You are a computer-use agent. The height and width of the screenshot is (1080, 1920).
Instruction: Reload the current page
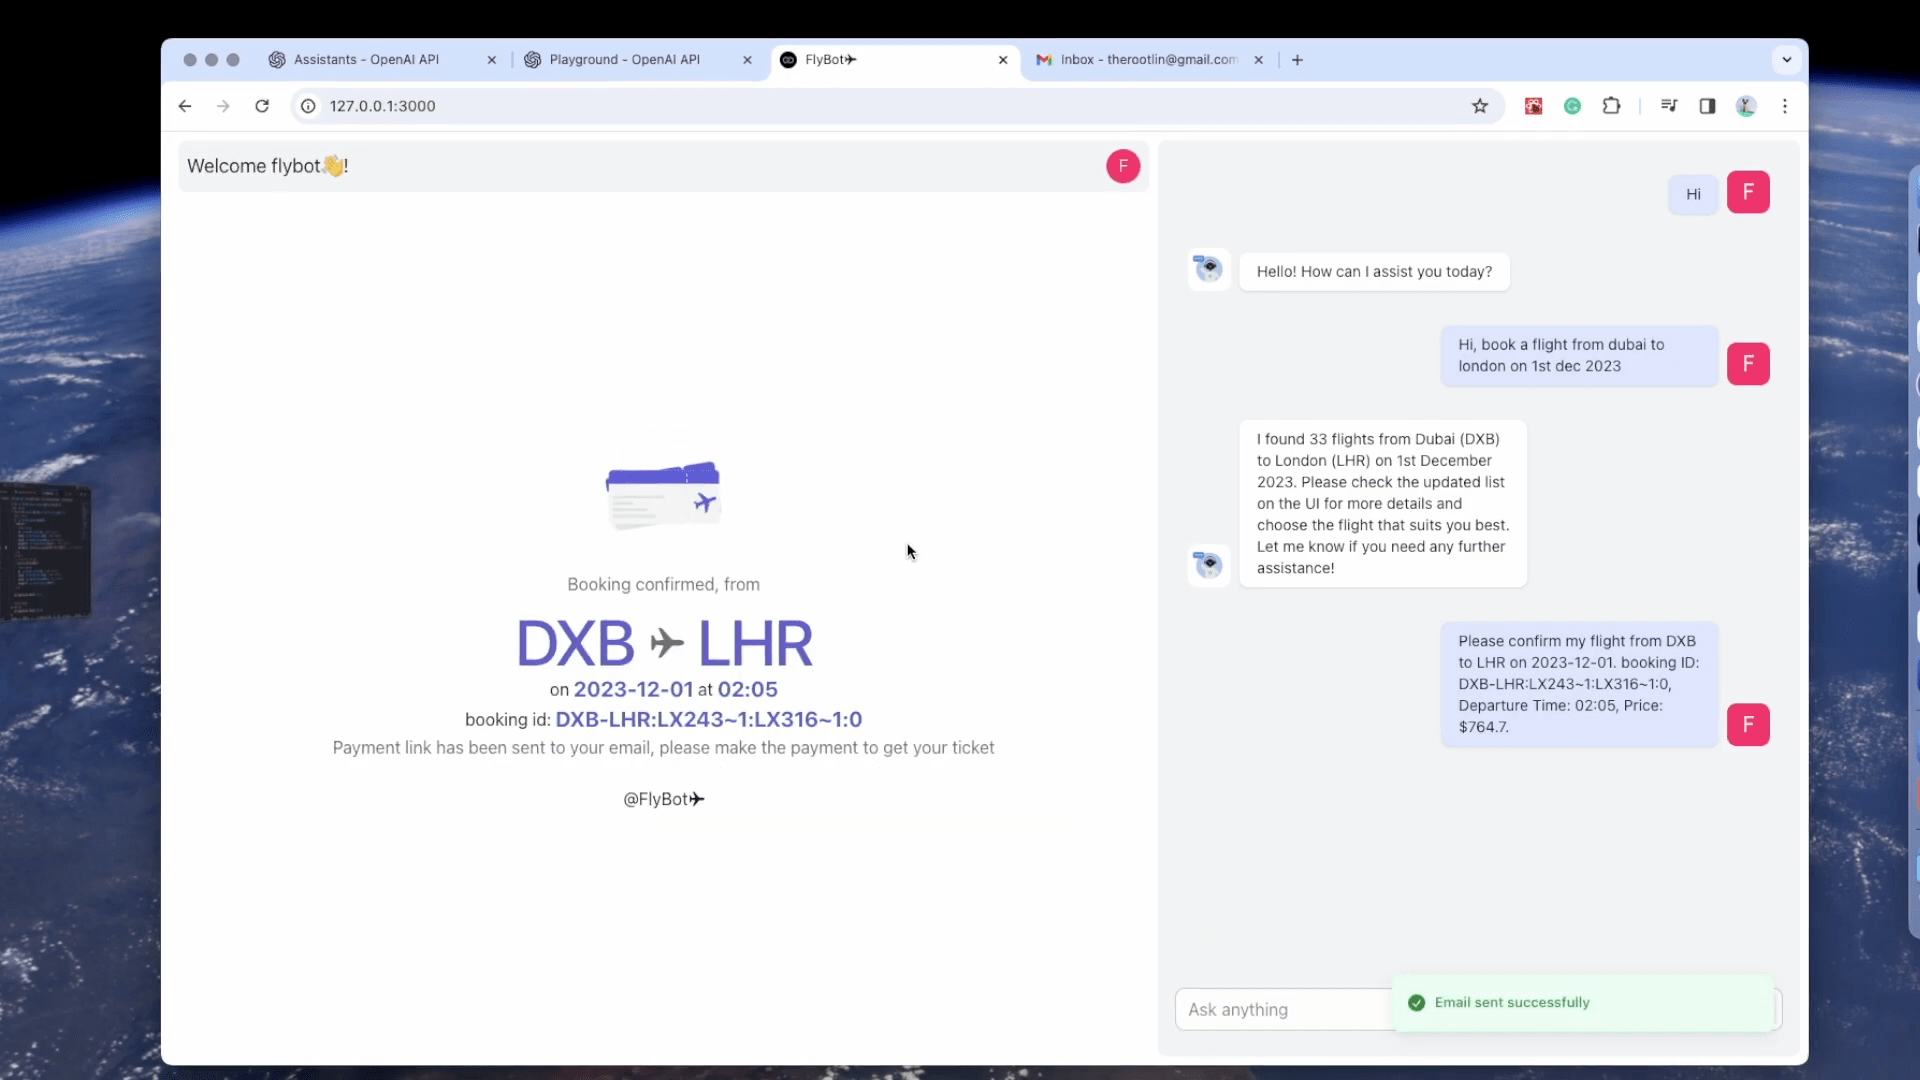click(x=262, y=106)
